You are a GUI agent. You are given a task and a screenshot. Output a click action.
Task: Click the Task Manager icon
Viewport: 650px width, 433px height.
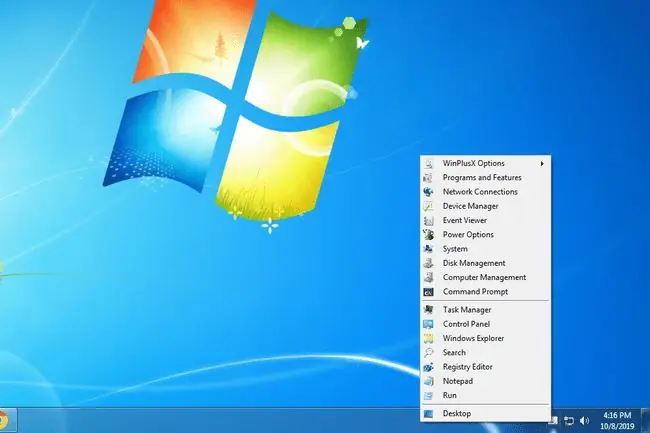coord(429,310)
